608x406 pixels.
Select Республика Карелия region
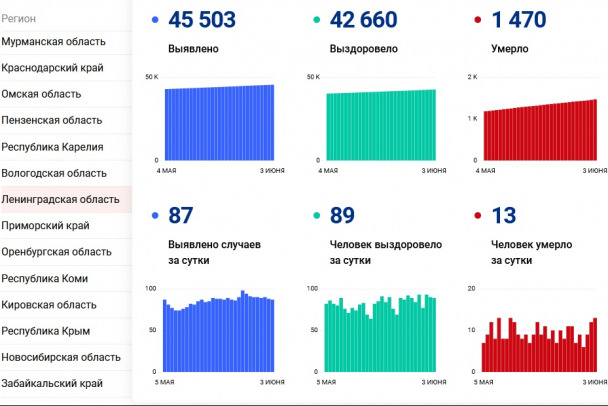[52, 147]
